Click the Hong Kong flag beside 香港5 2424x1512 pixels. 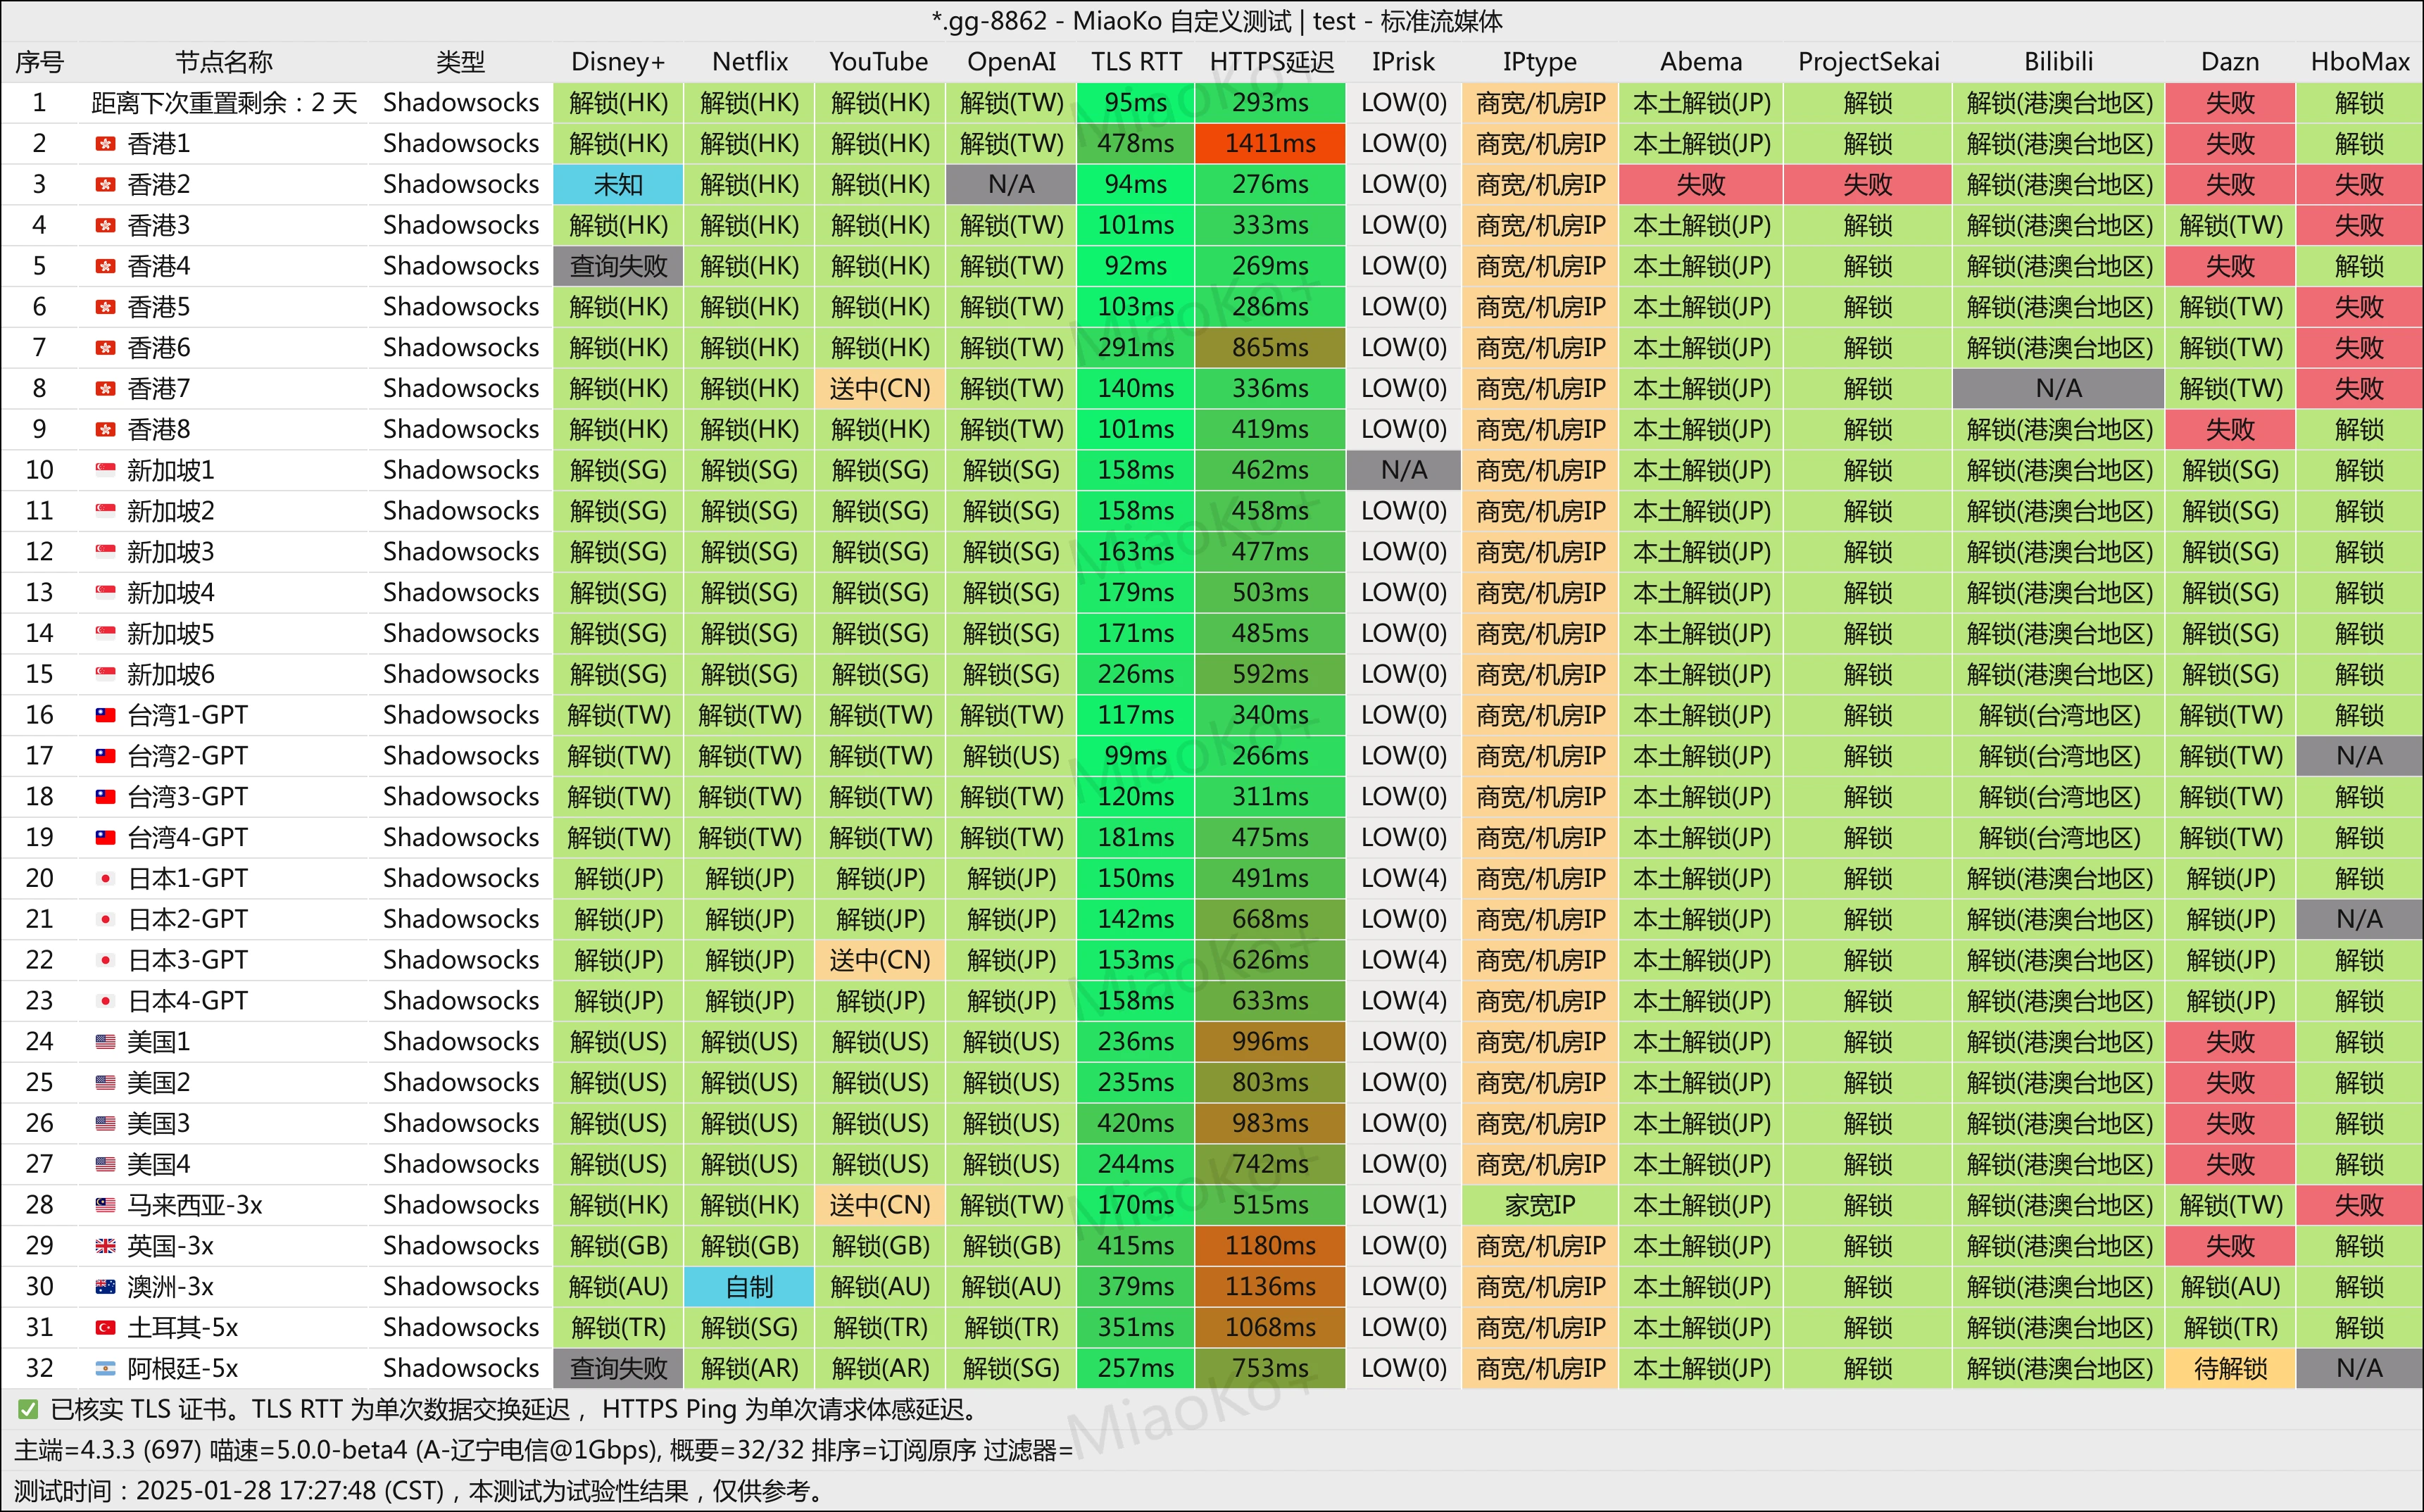(105, 307)
